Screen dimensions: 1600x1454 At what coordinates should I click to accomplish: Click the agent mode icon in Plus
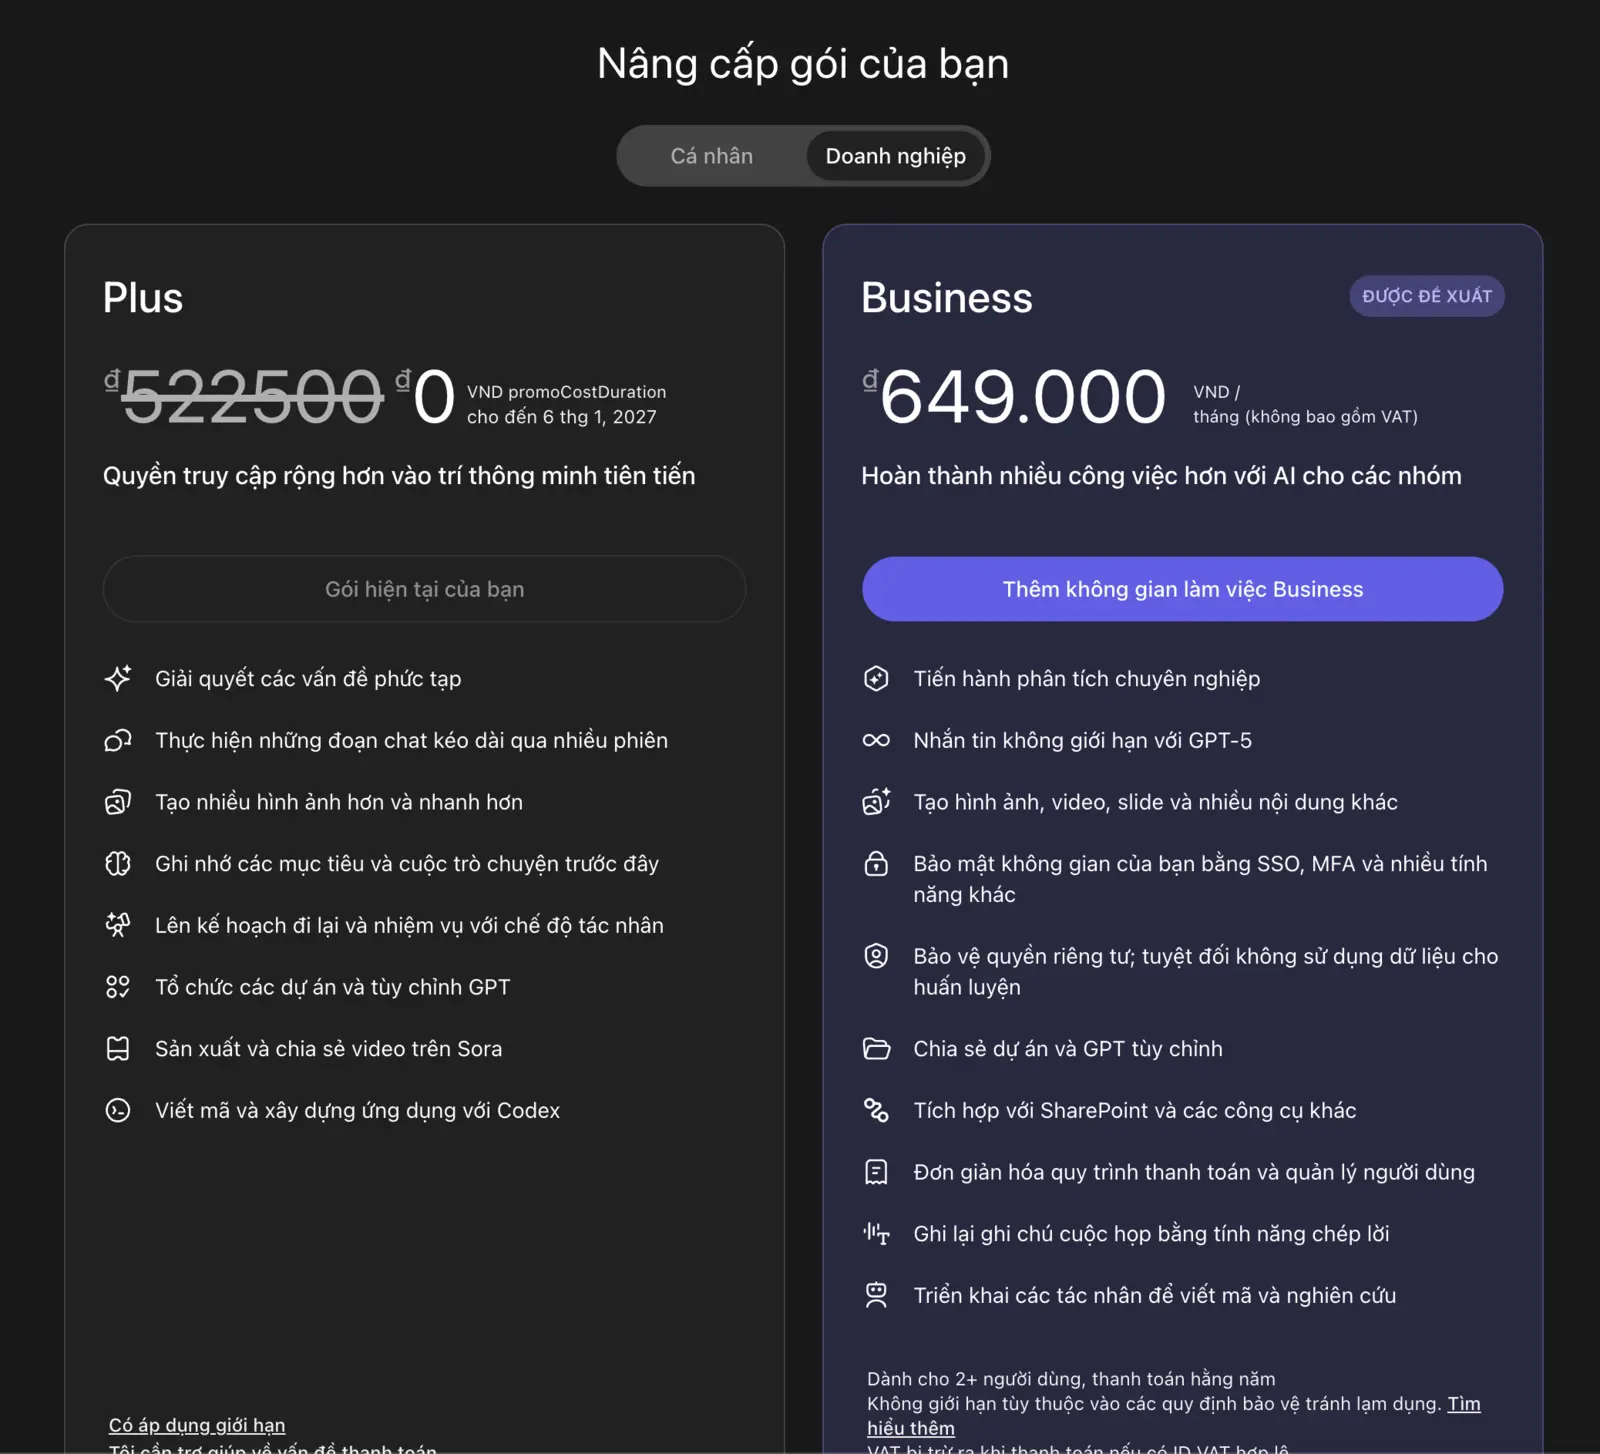point(118,925)
